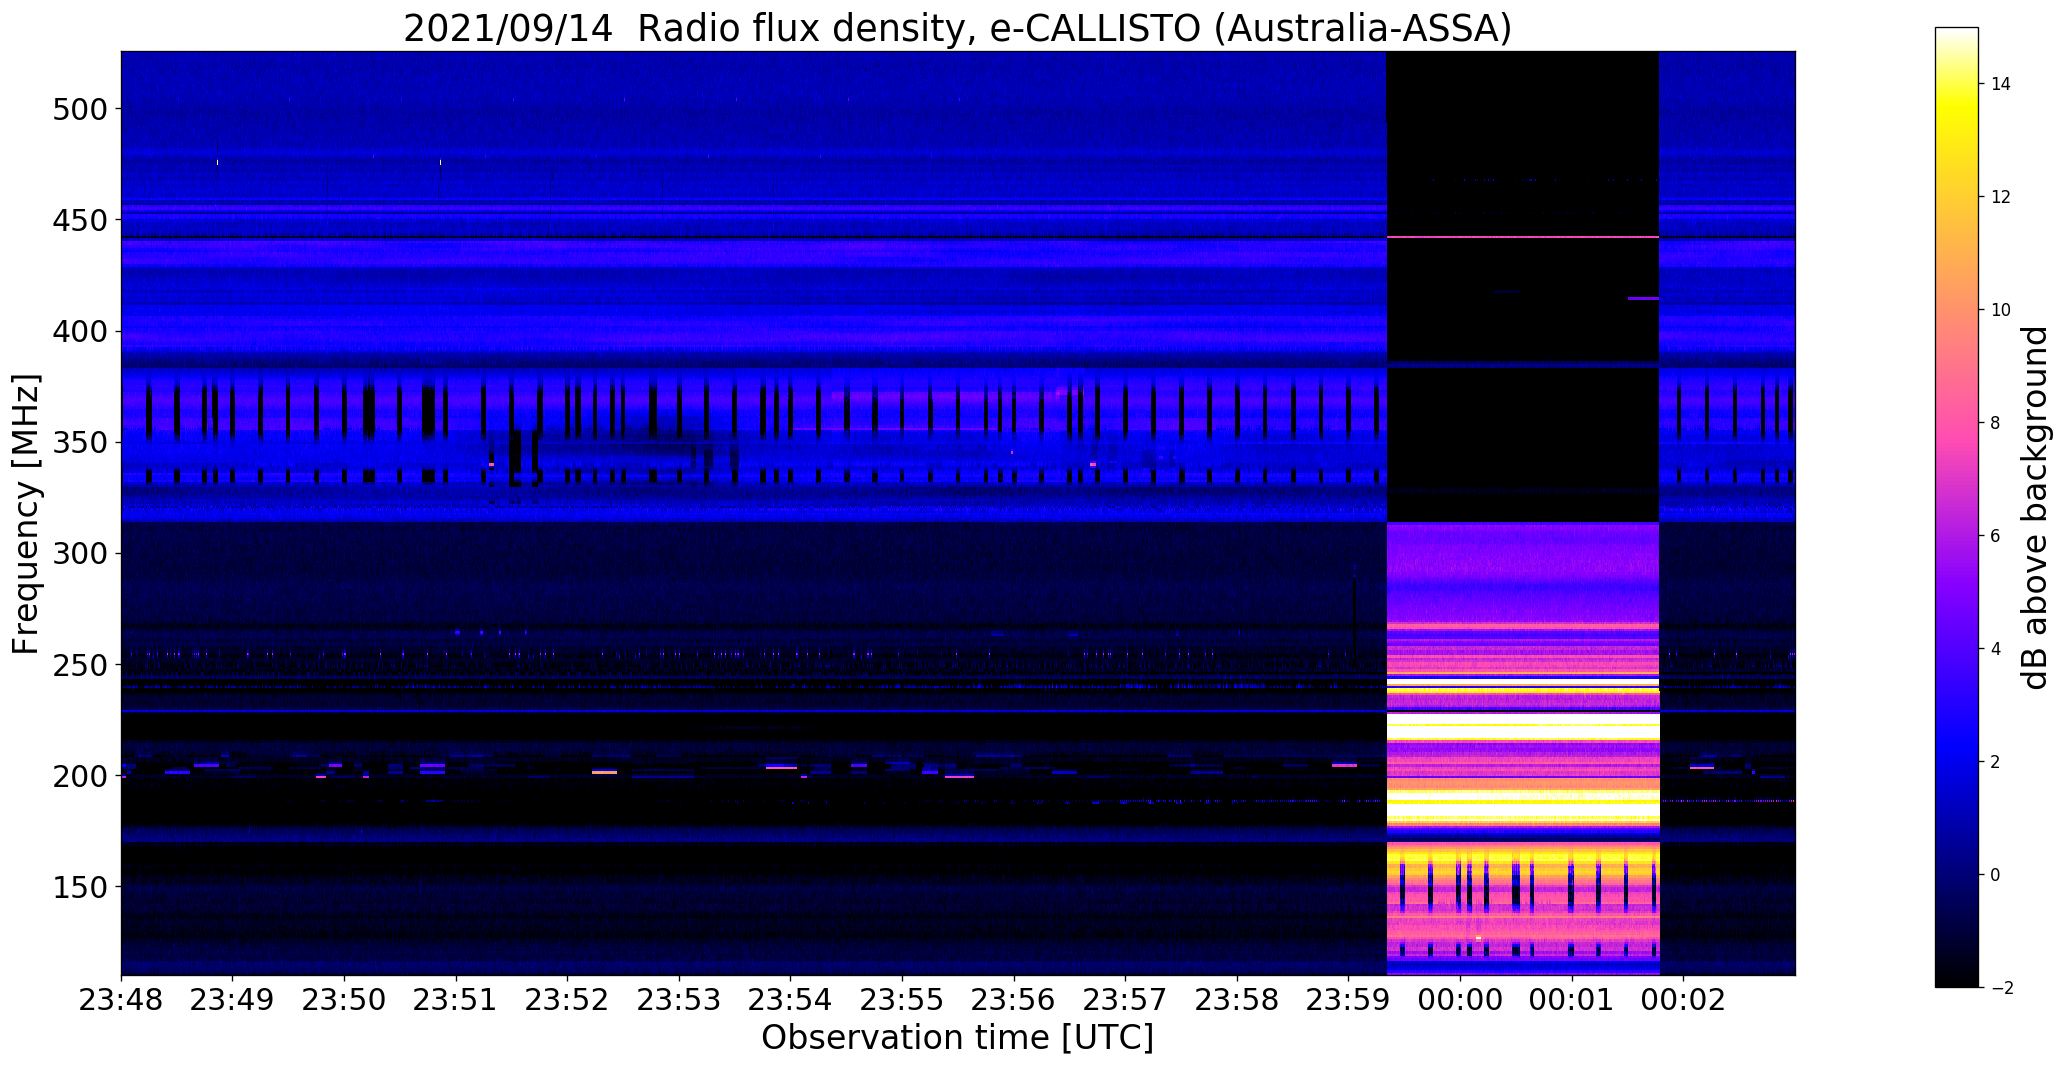Click the 23:50 time tick label
2066x1067 pixels.
pos(345,1000)
